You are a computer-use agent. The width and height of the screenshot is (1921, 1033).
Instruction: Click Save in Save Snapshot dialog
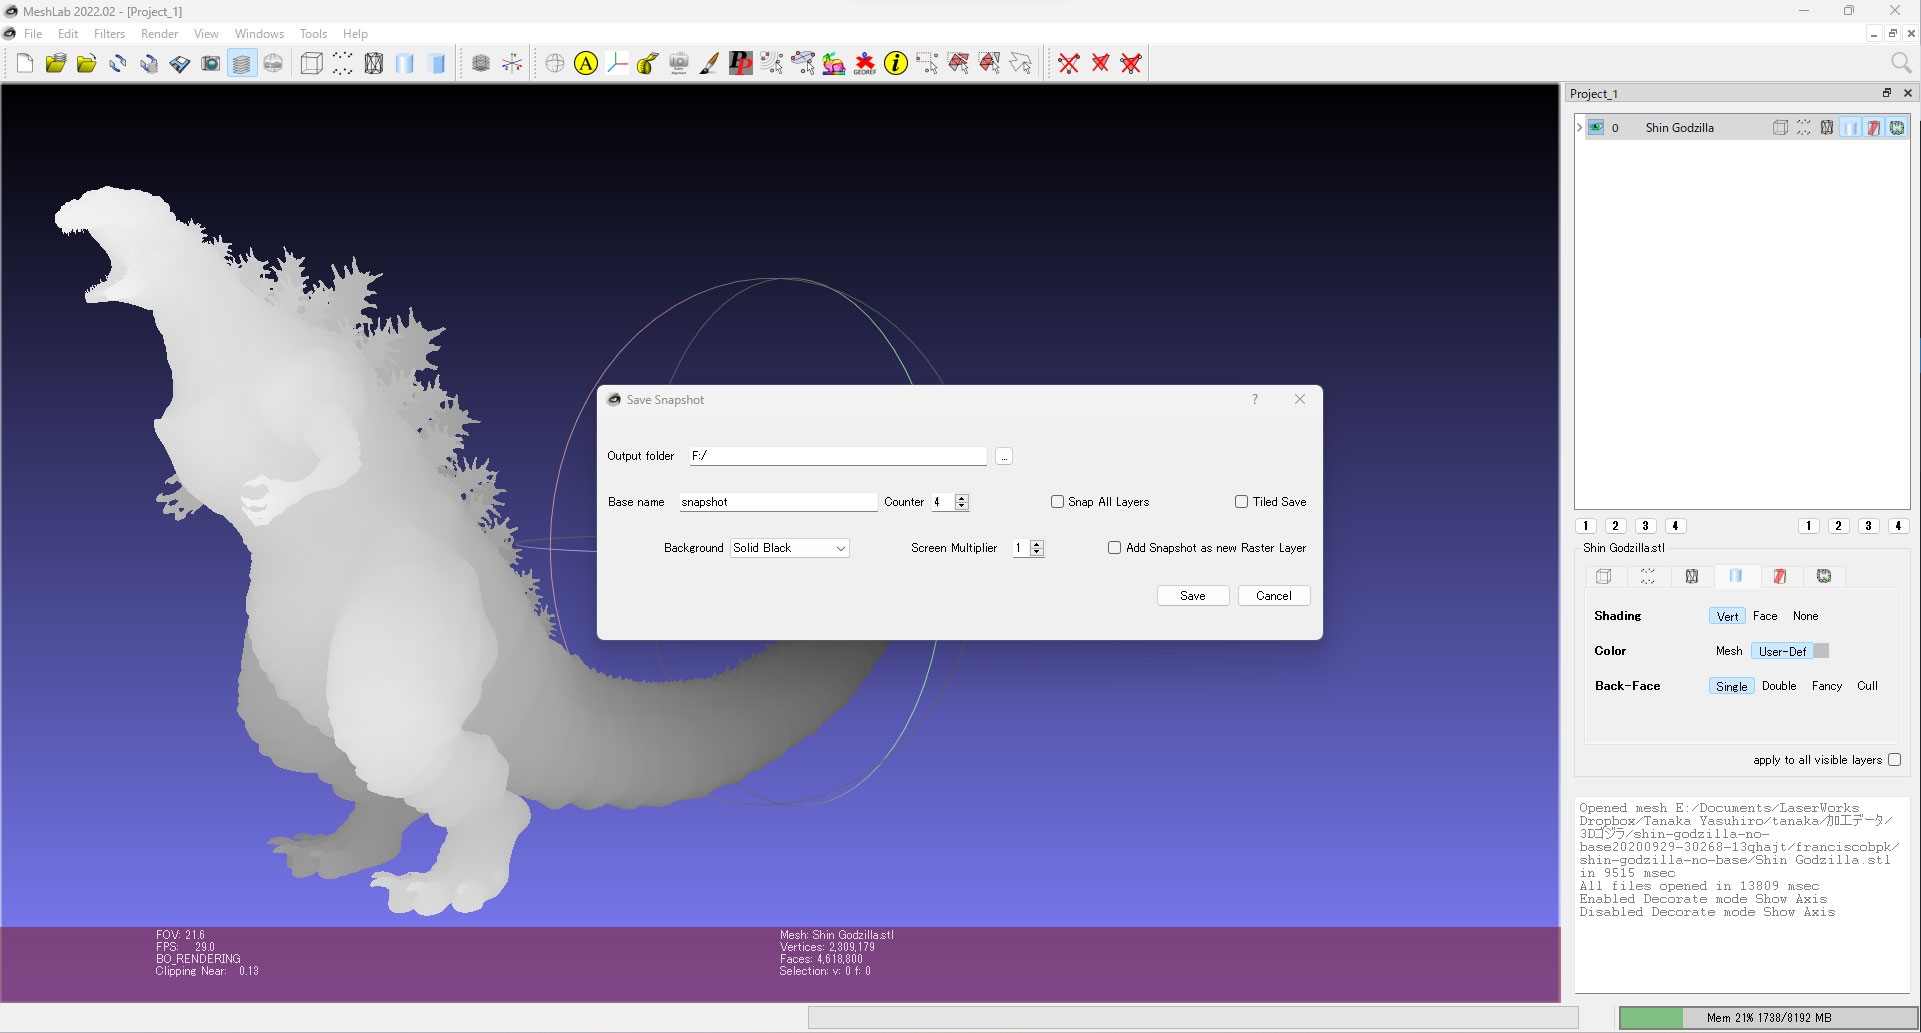[1193, 596]
